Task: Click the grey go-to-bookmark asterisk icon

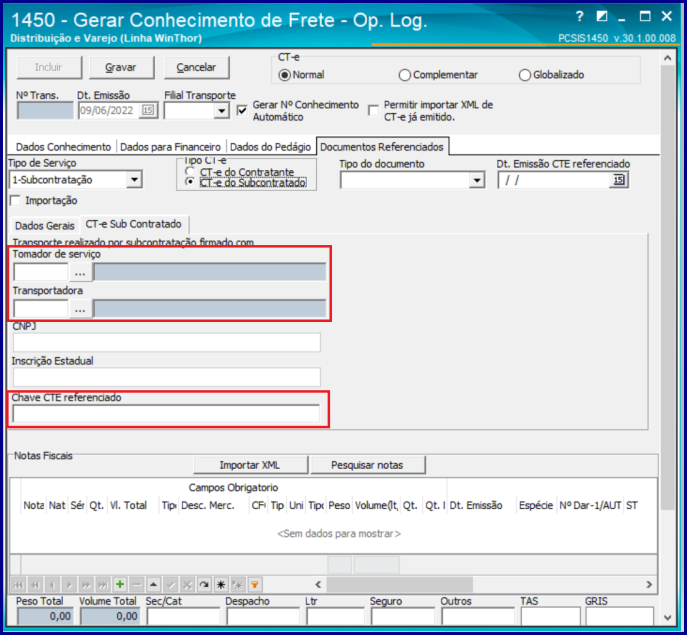Action: (238, 584)
